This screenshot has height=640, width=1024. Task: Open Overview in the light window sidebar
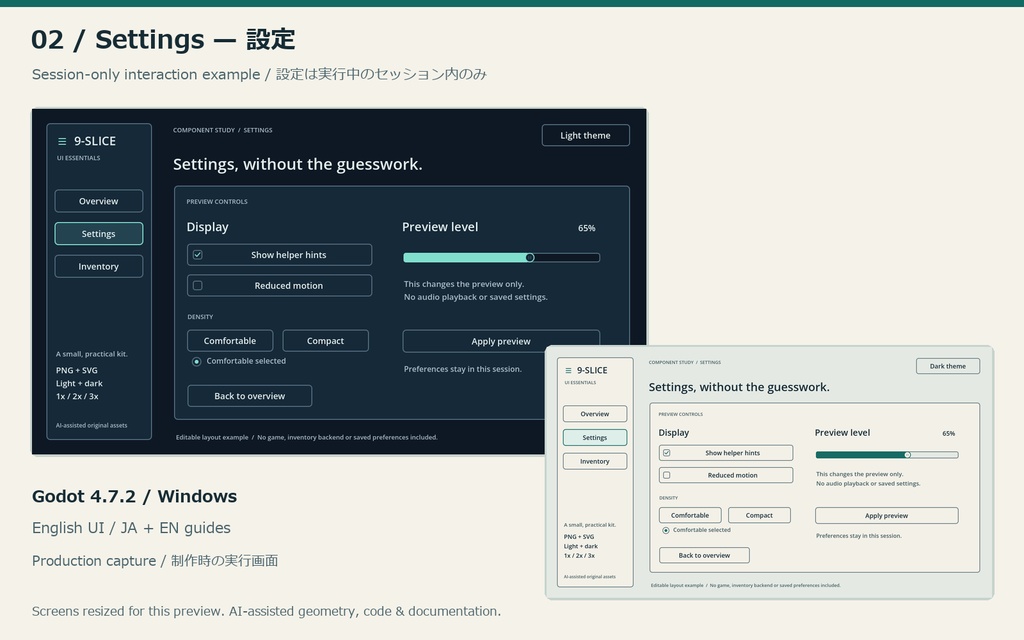click(595, 414)
